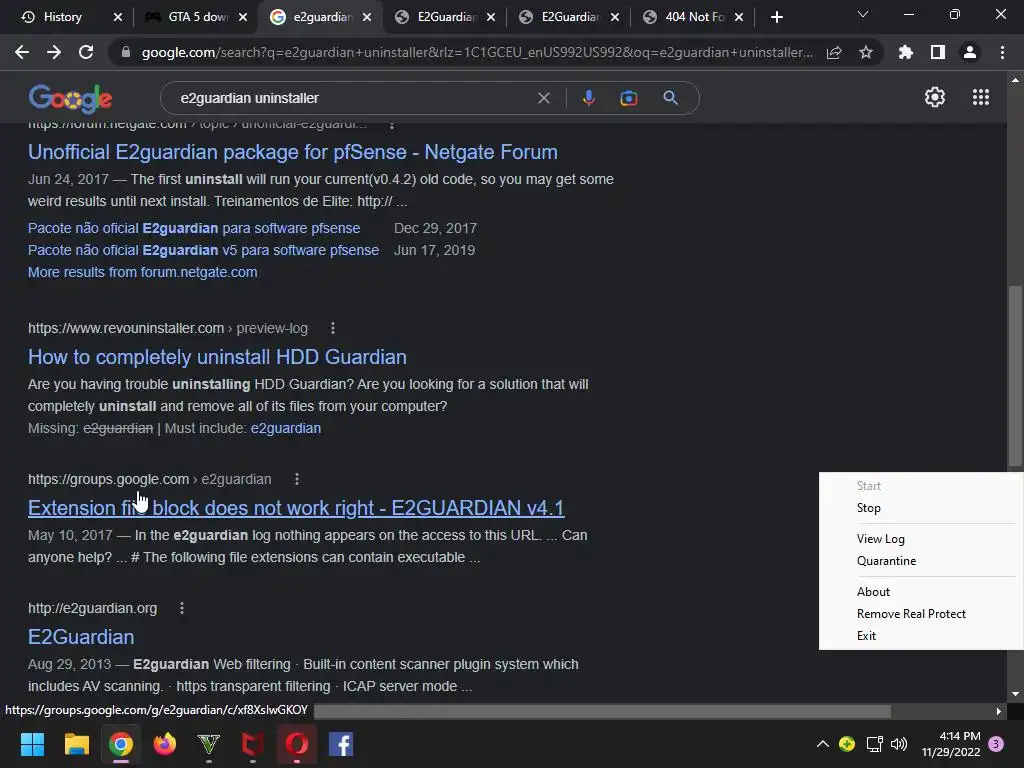Image resolution: width=1024 pixels, height=768 pixels.
Task: Switch to the 404 Not Found tab
Action: pyautogui.click(x=695, y=17)
